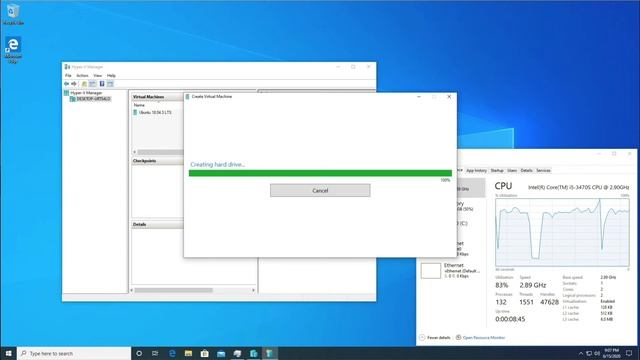The height and width of the screenshot is (360, 640).
Task: Cancel the hard drive creation
Action: [x=320, y=190]
